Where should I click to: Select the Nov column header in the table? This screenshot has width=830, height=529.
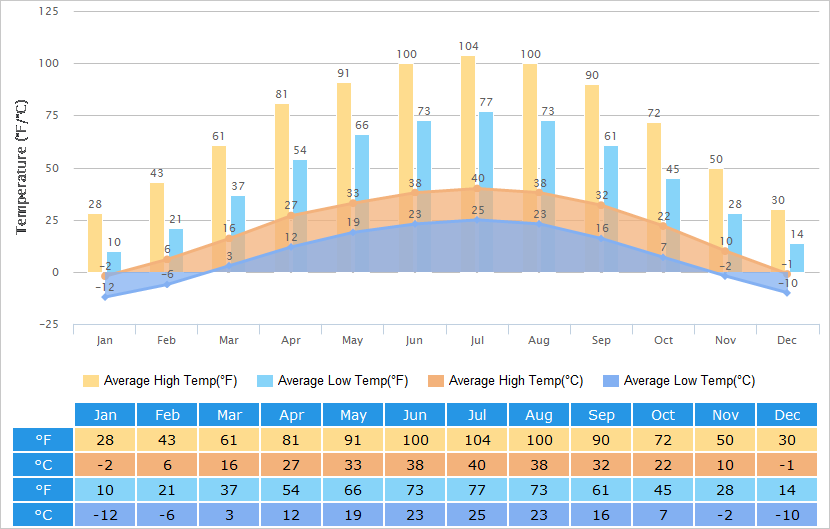(x=725, y=415)
